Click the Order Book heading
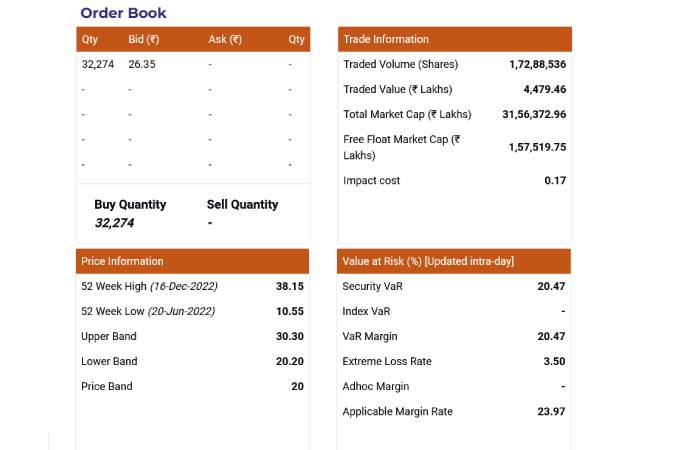The image size is (700, 450). click(123, 13)
